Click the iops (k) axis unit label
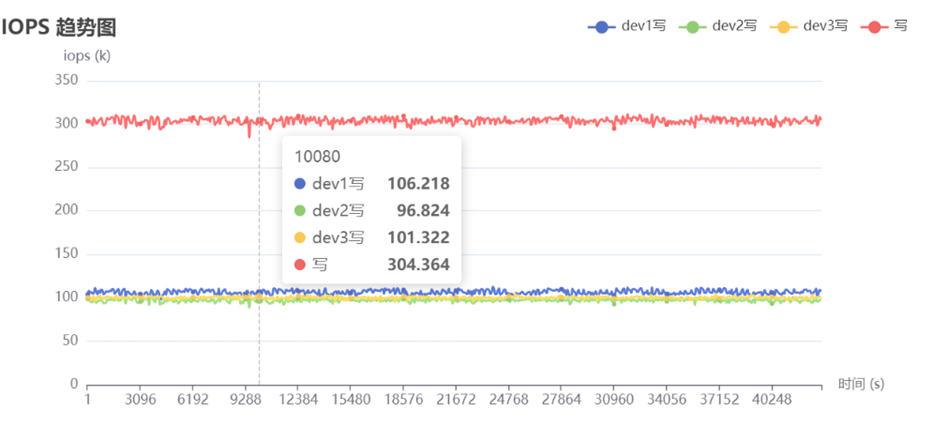The height and width of the screenshot is (441, 947). [x=87, y=56]
